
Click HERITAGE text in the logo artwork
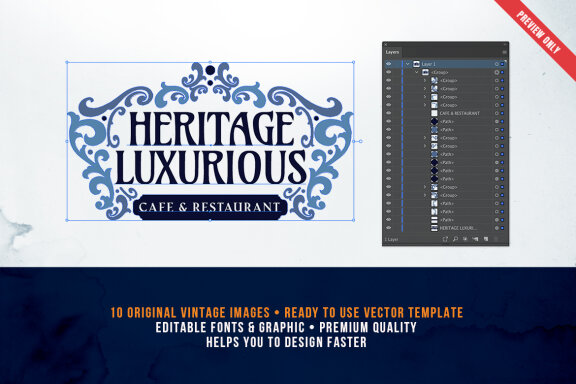click(212, 129)
